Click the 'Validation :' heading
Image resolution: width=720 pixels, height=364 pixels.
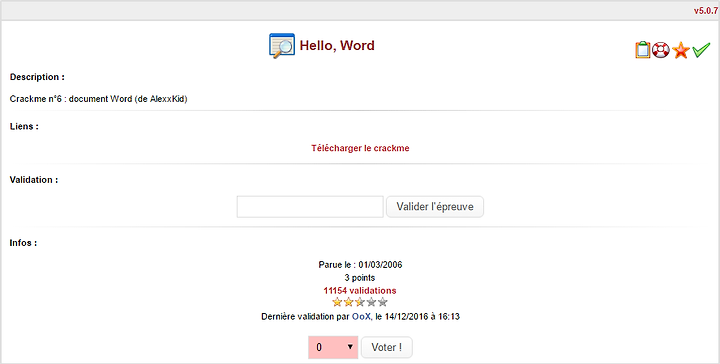(34, 180)
